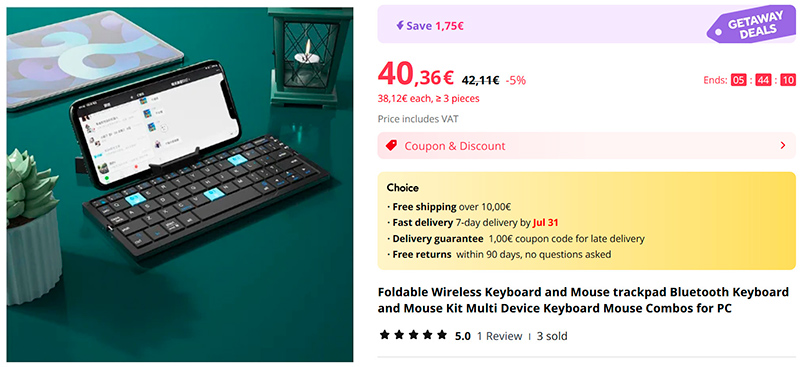Click the foldable keyboard product image
The image size is (800, 367).
pyautogui.click(x=180, y=184)
